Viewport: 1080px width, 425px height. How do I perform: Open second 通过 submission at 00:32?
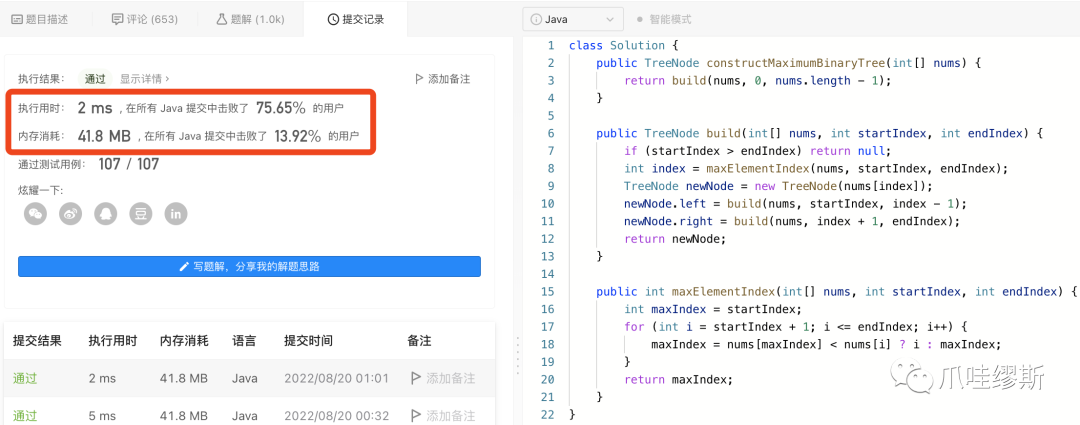pyautogui.click(x=25, y=415)
